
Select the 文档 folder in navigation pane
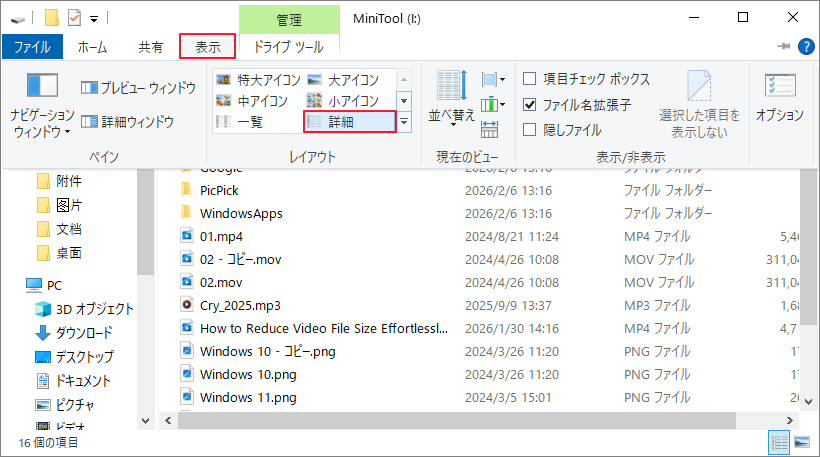[60, 229]
